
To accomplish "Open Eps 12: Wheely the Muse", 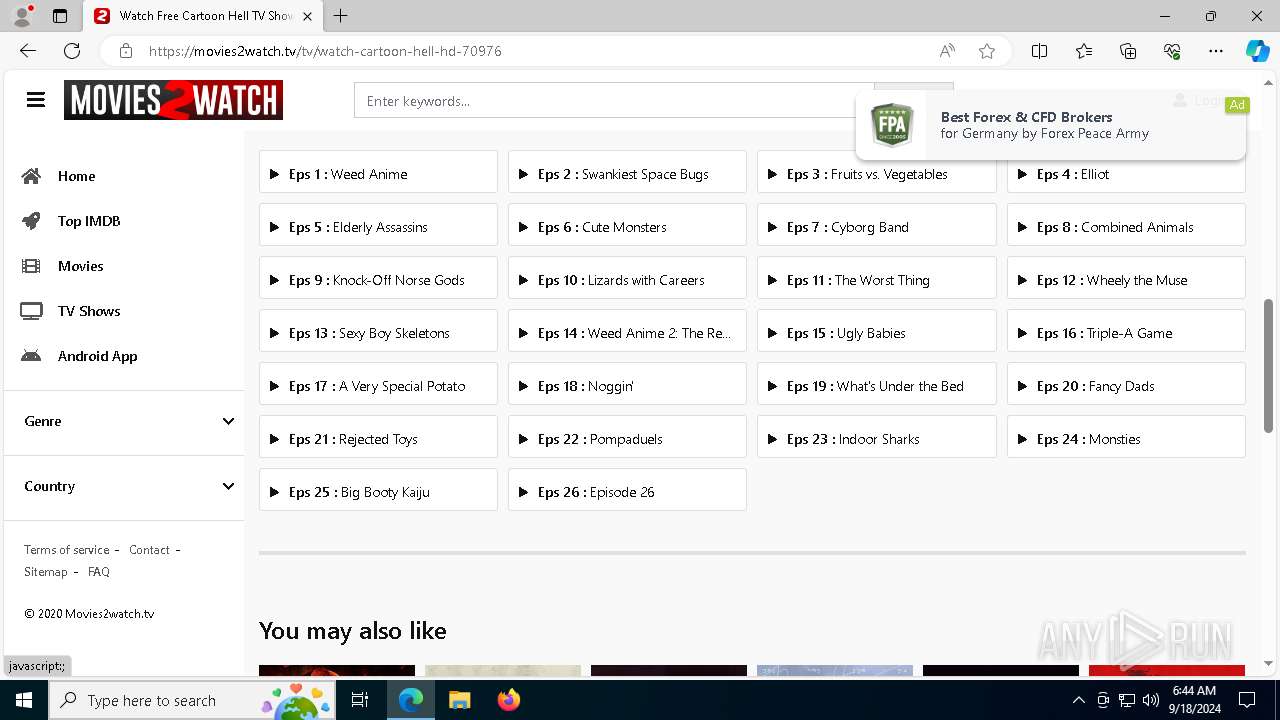I will [x=1126, y=280].
